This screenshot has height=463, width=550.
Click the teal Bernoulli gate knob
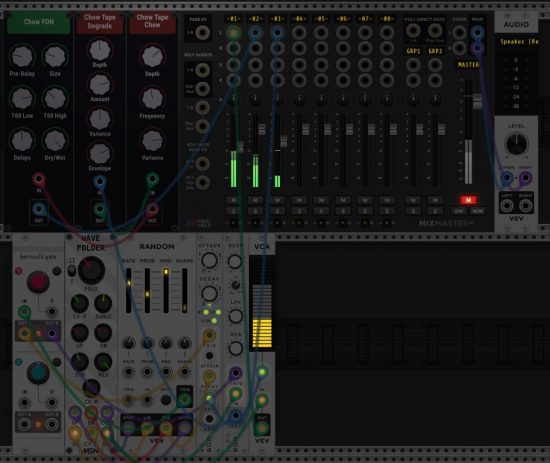(38, 373)
